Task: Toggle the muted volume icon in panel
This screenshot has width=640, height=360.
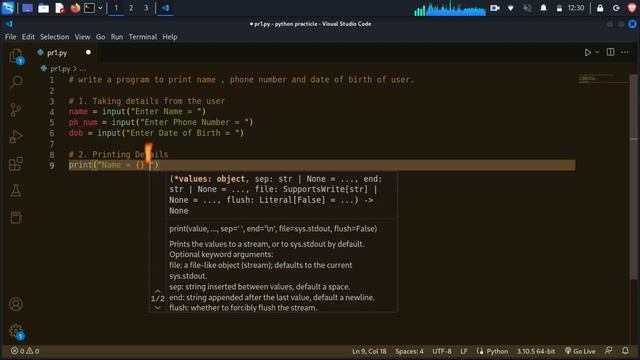Action: [527, 8]
